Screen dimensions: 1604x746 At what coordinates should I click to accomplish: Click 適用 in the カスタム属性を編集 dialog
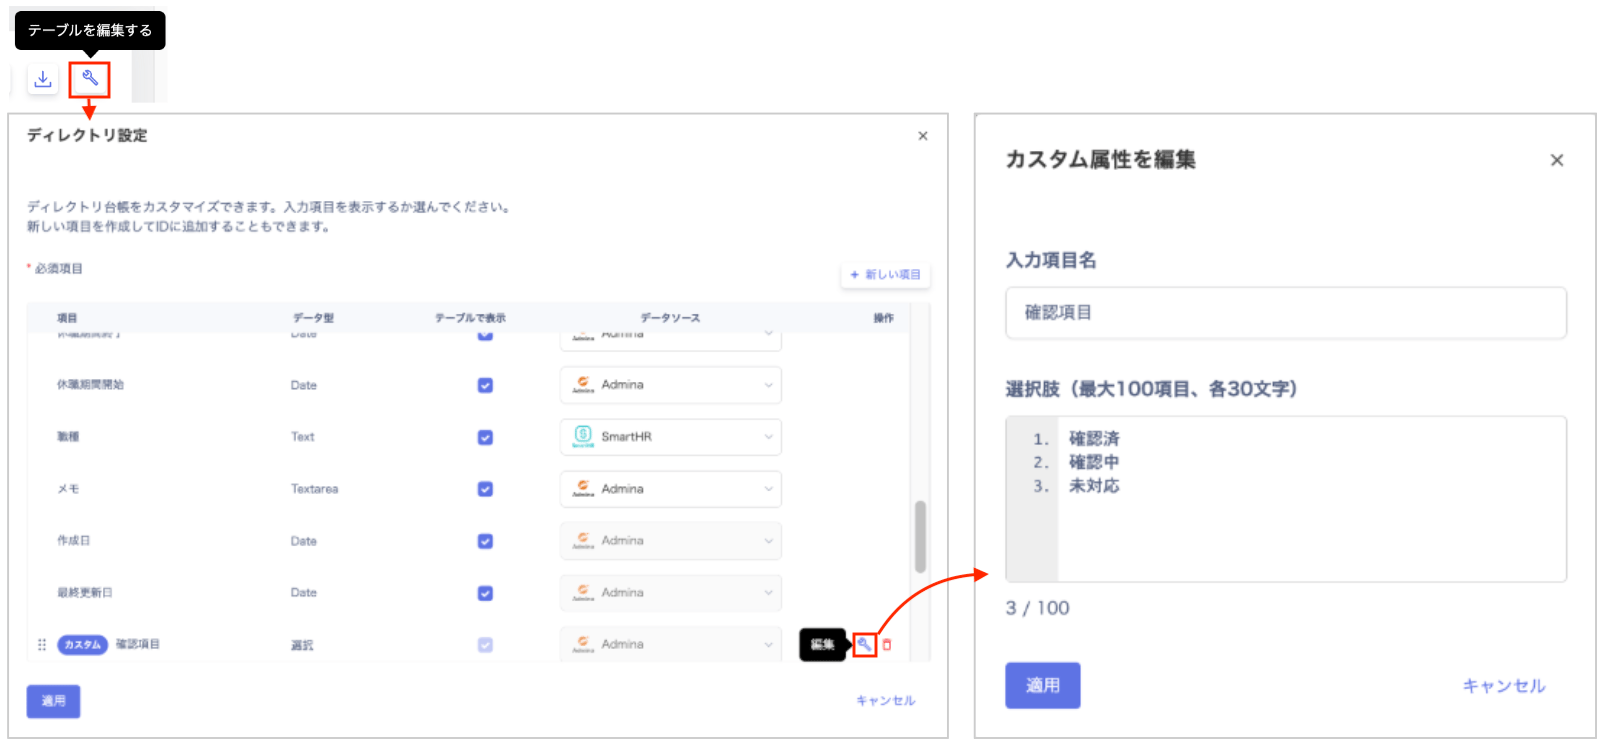pyautogui.click(x=1042, y=685)
